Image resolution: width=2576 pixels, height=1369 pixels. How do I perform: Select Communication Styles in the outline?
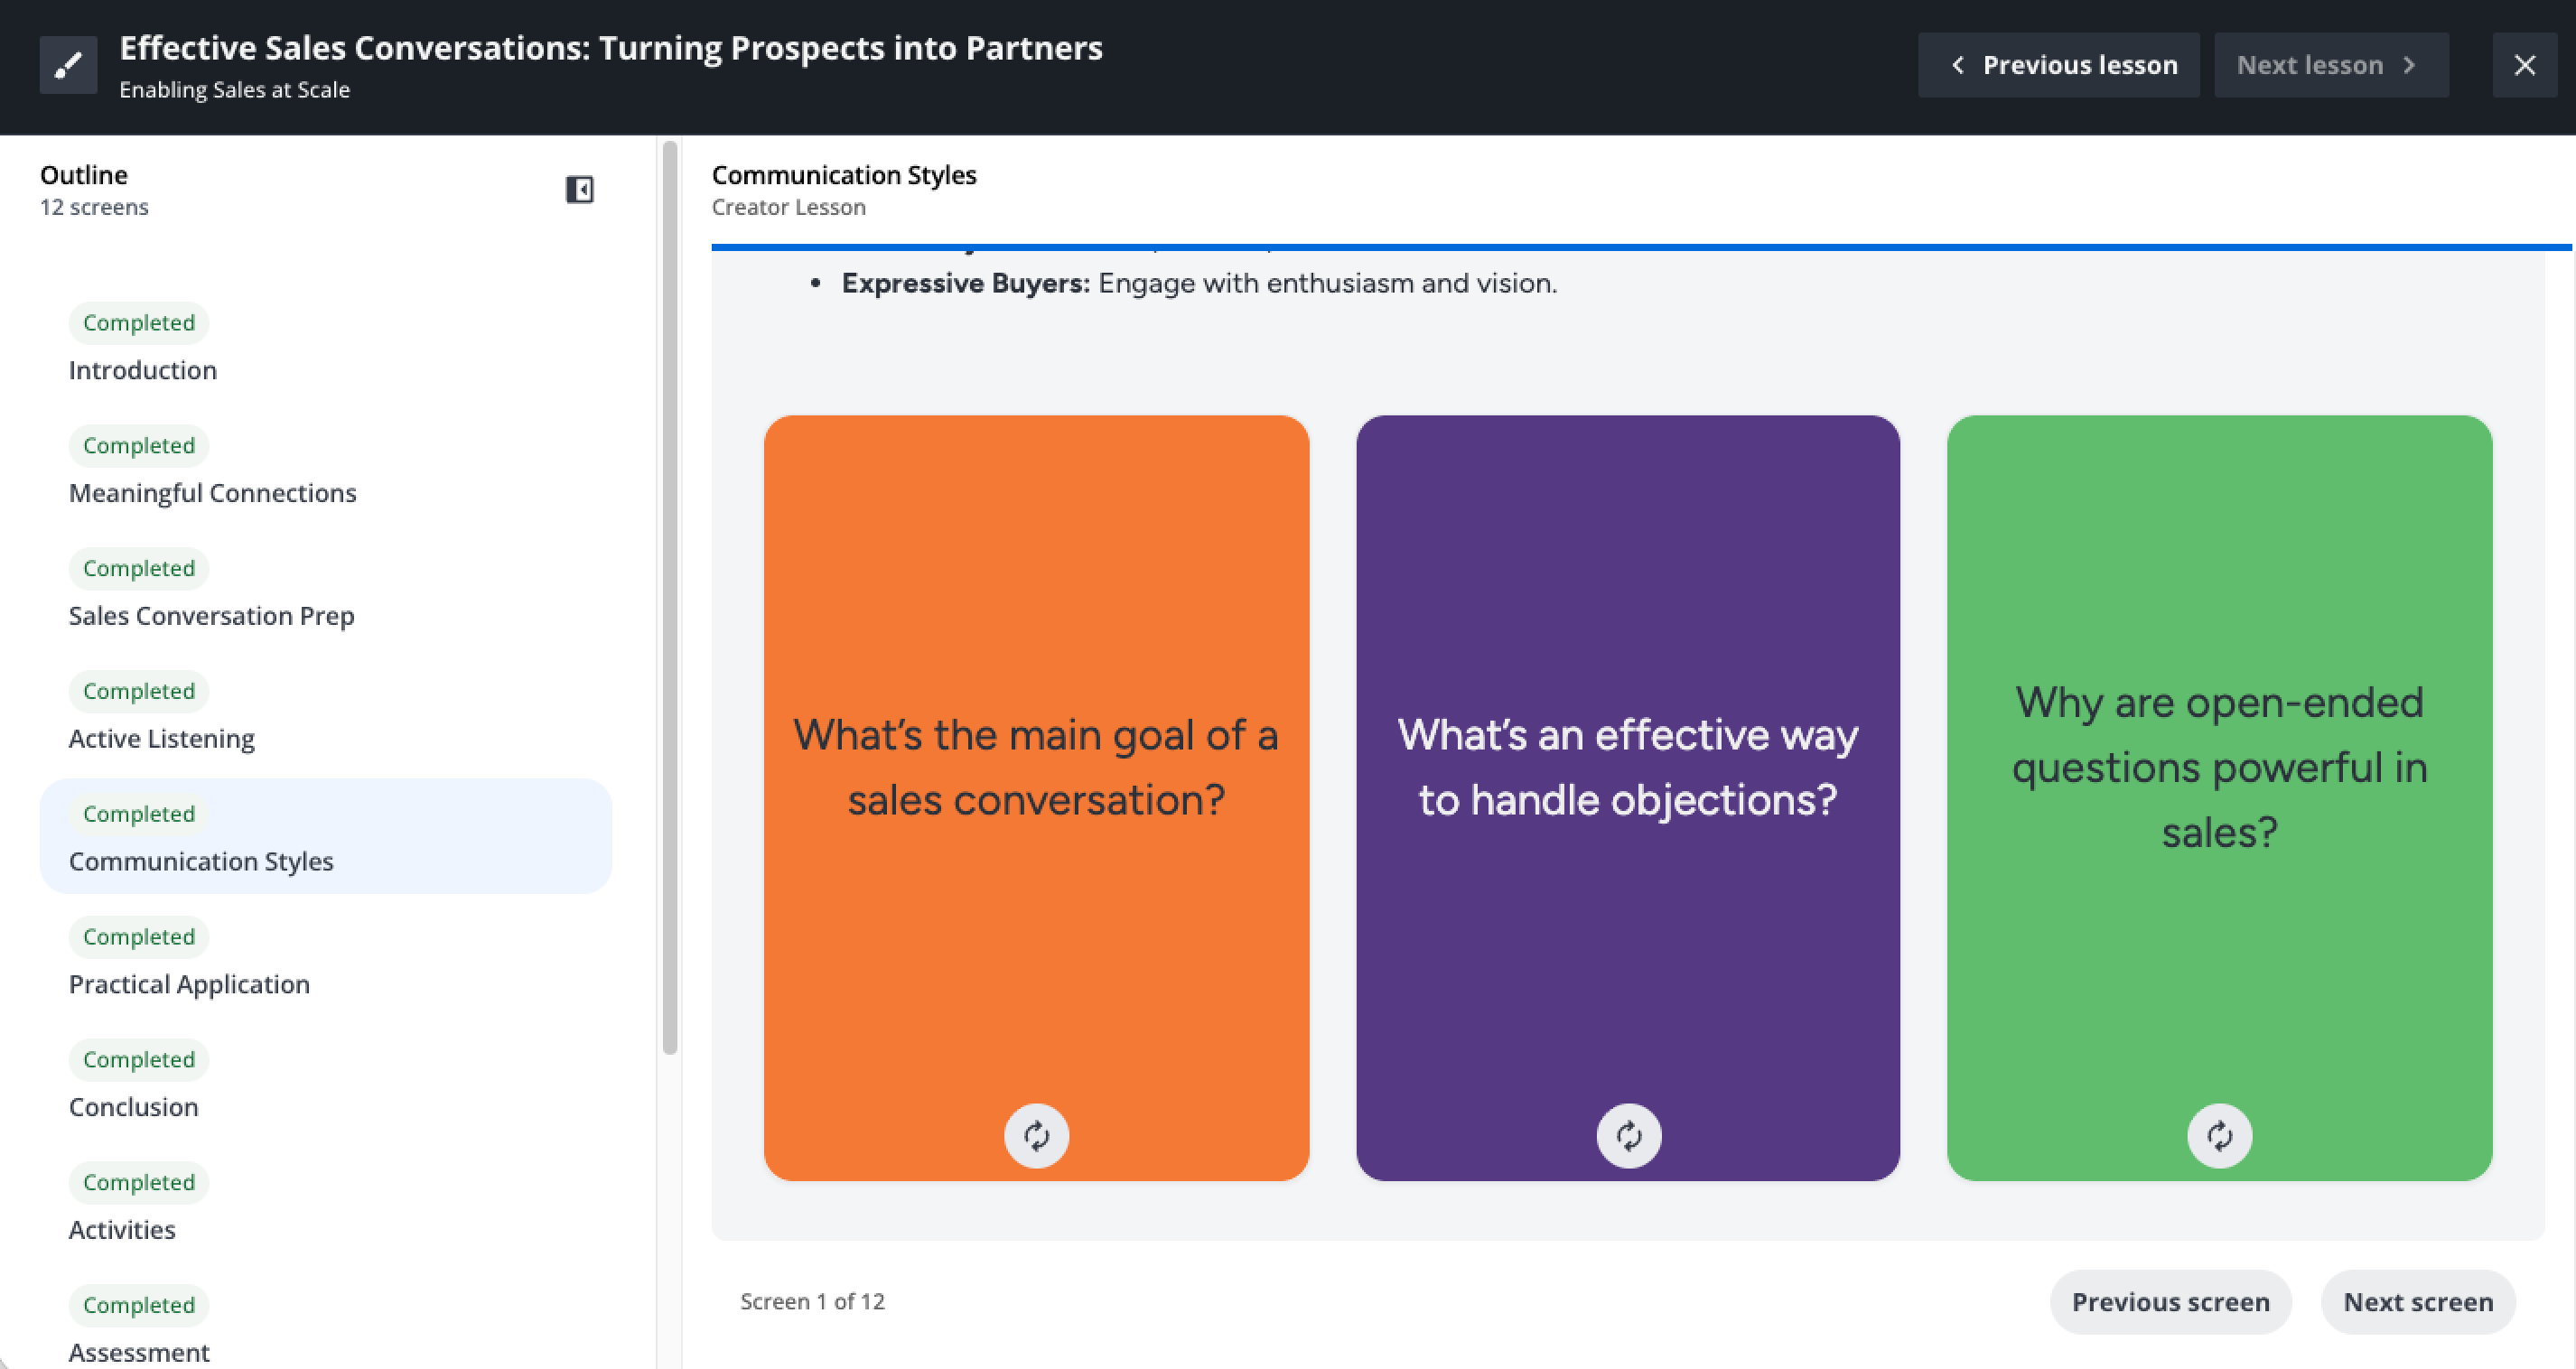point(201,861)
